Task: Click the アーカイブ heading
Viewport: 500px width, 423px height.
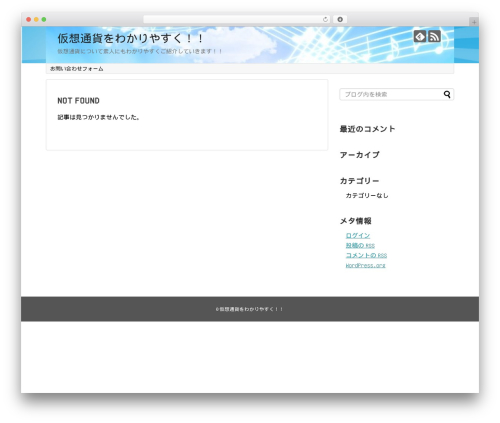Action: [x=359, y=155]
